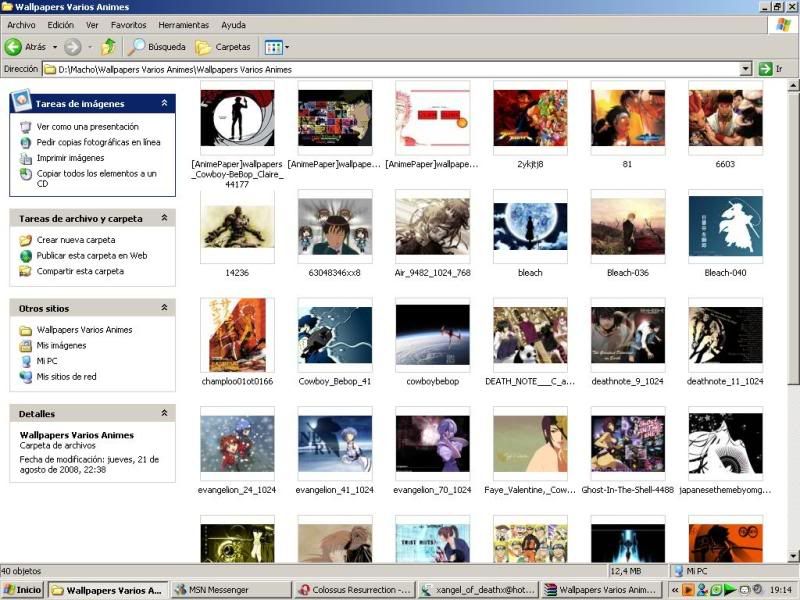Click Ver como una presentación
This screenshot has height=600, width=800.
click(87, 127)
